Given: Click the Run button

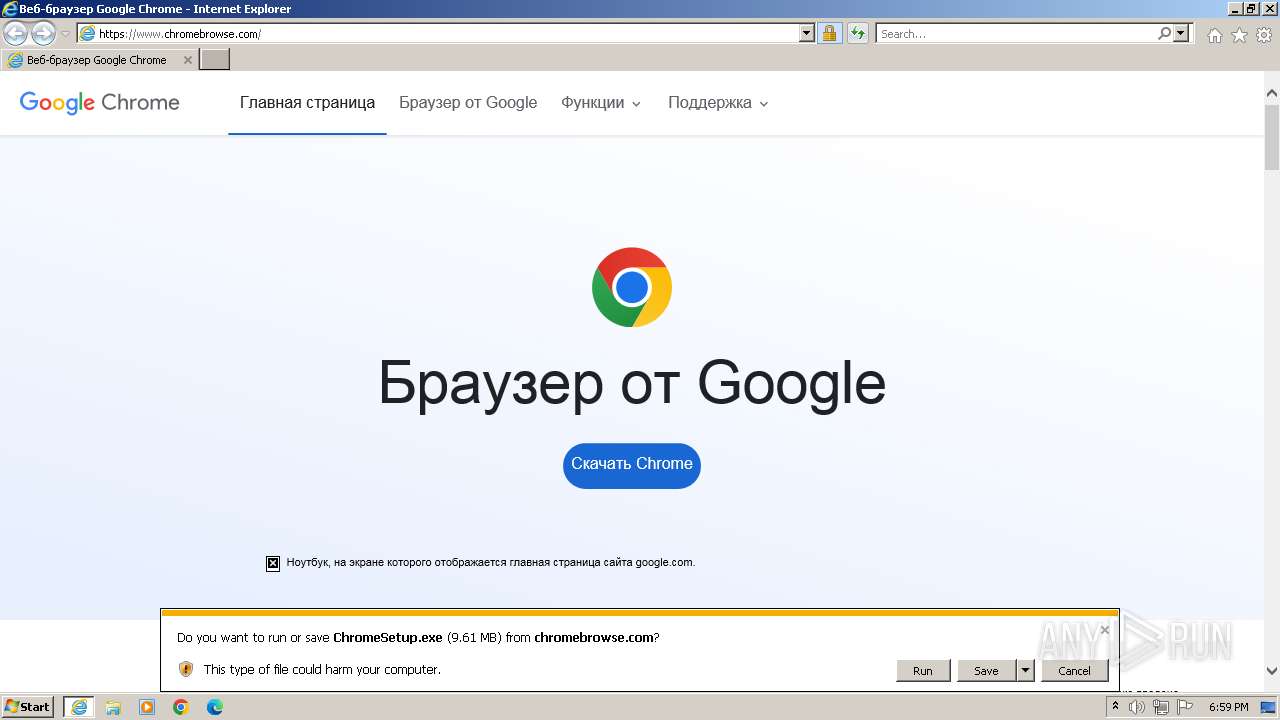Looking at the screenshot, I should pyautogui.click(x=923, y=671).
